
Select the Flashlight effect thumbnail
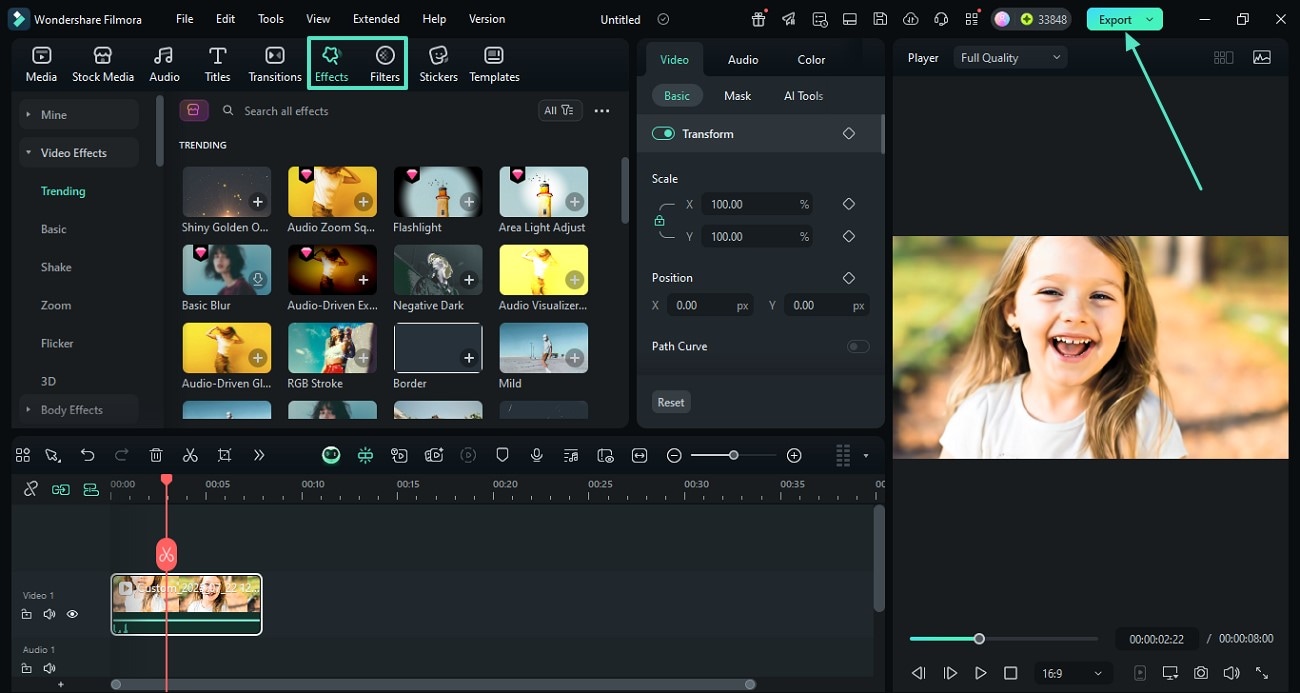click(x=438, y=192)
